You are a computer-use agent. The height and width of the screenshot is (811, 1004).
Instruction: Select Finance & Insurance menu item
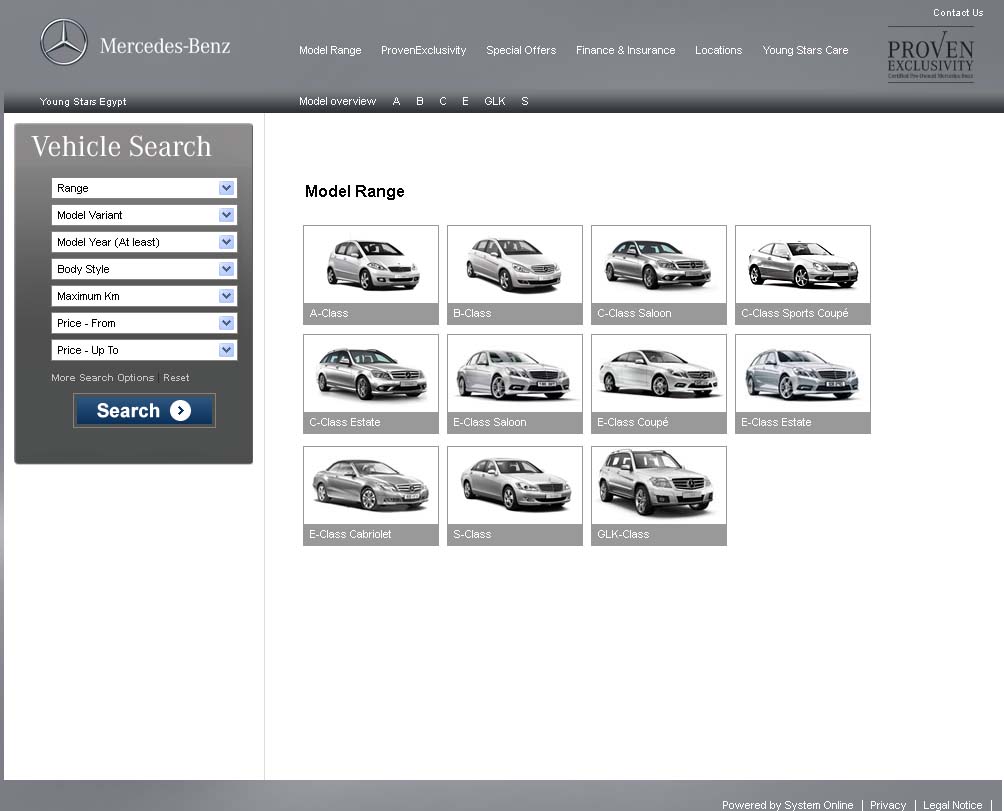click(x=626, y=50)
